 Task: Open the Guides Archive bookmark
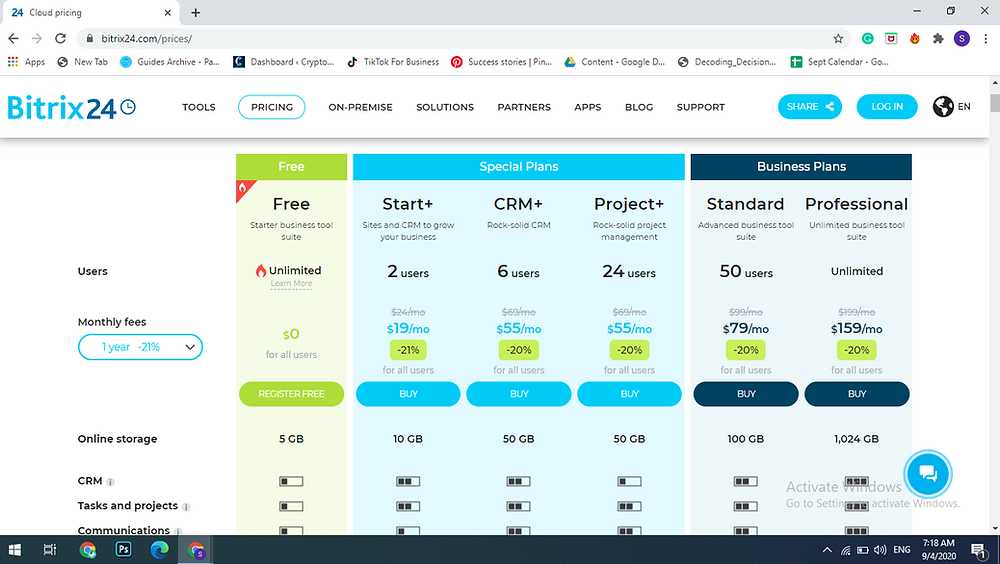pos(170,62)
